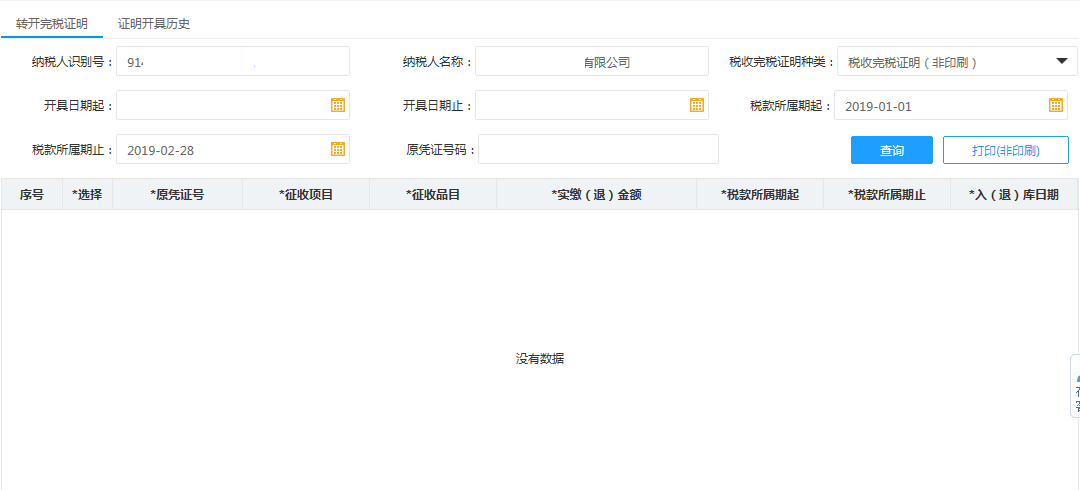Select the 转开完税证明 tab
1080x490 pixels.
tap(52, 23)
